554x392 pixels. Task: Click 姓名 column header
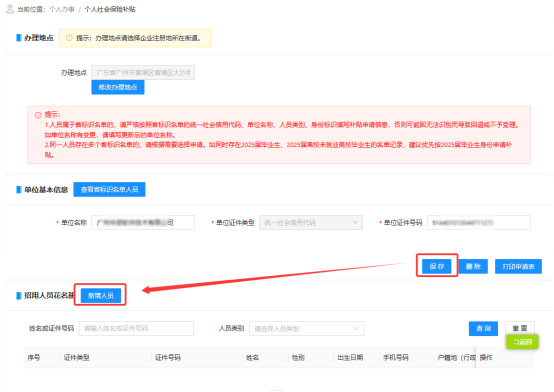pos(252,358)
